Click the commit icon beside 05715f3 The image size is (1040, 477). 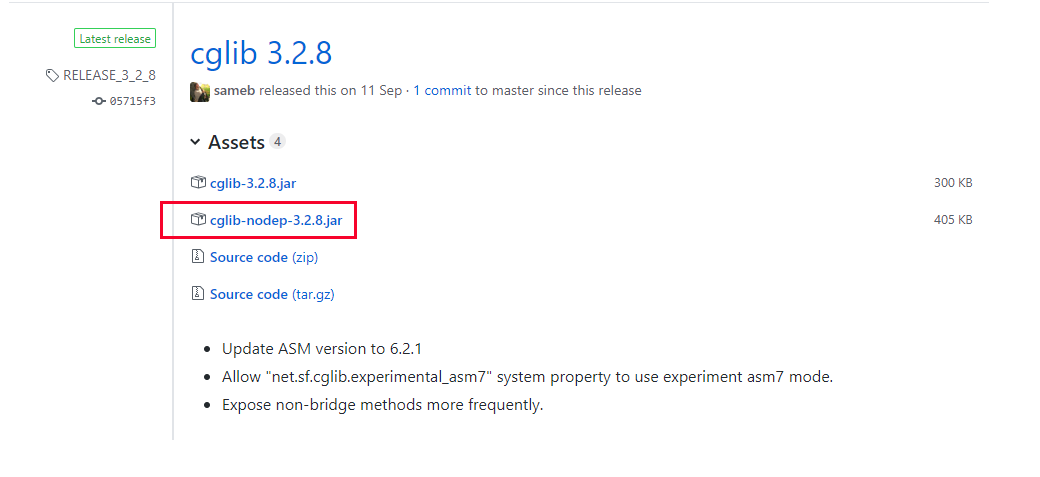coord(99,102)
